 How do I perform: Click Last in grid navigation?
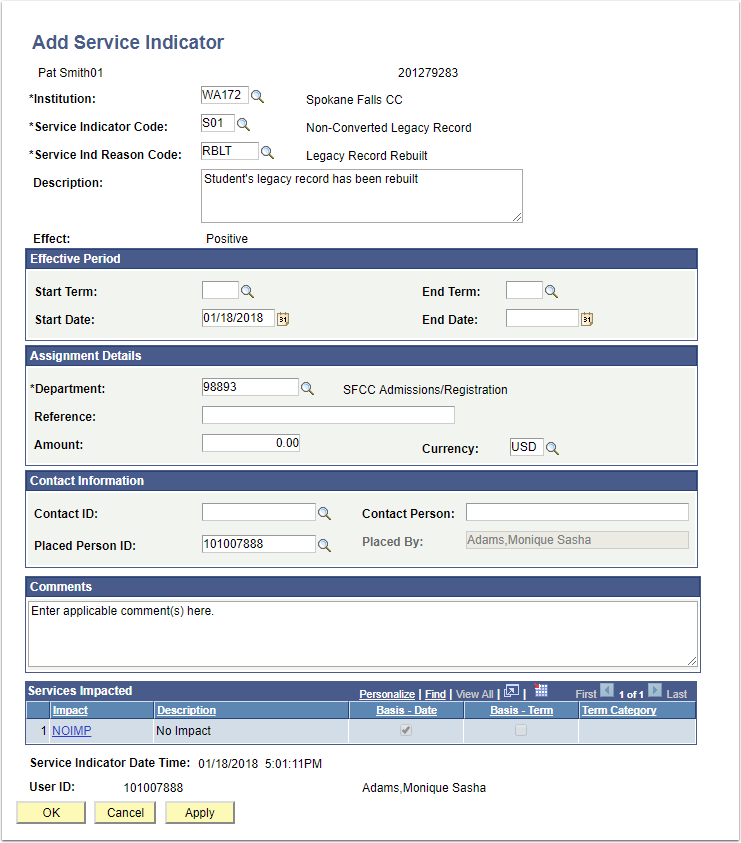(x=676, y=694)
